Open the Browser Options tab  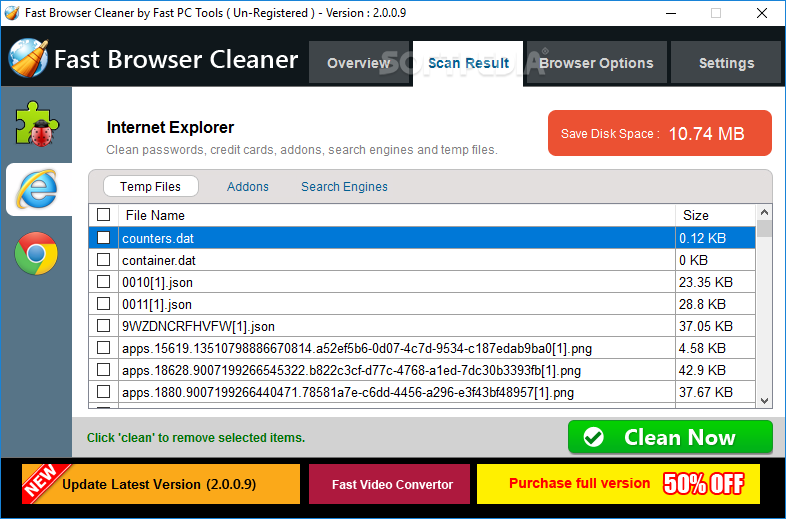click(x=597, y=63)
